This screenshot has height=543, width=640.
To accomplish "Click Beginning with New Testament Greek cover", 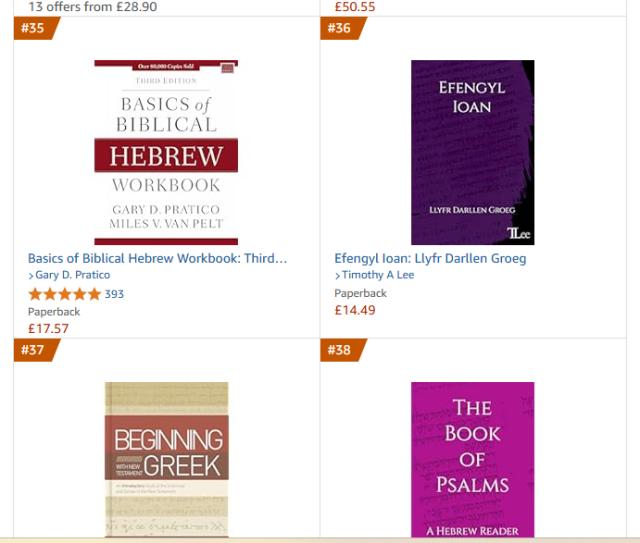I will [x=166, y=460].
